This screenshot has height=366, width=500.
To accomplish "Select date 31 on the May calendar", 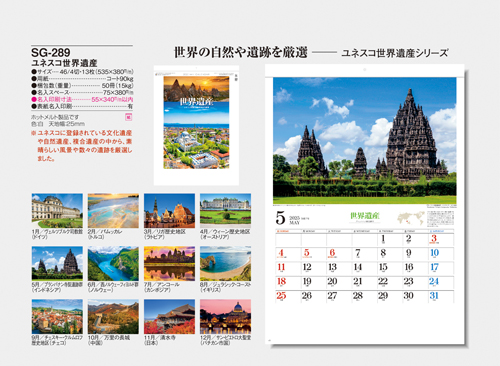I will click(434, 296).
